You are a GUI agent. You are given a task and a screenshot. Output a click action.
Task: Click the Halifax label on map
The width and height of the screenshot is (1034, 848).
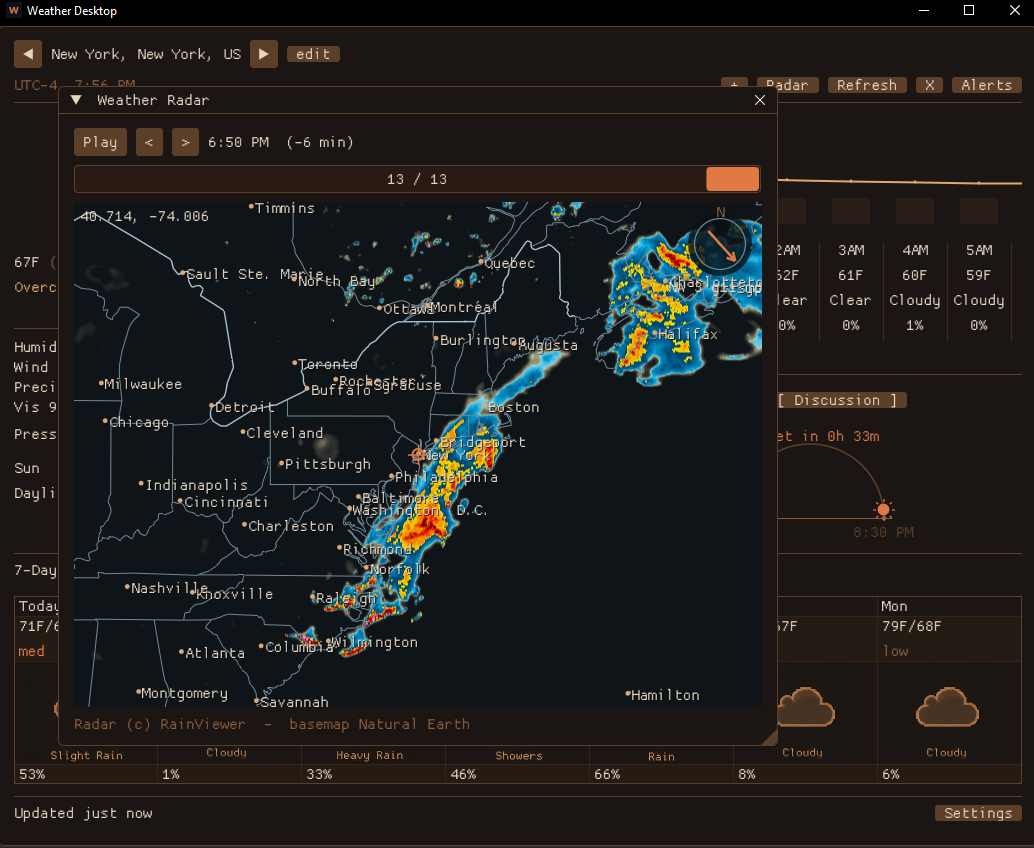tap(686, 334)
